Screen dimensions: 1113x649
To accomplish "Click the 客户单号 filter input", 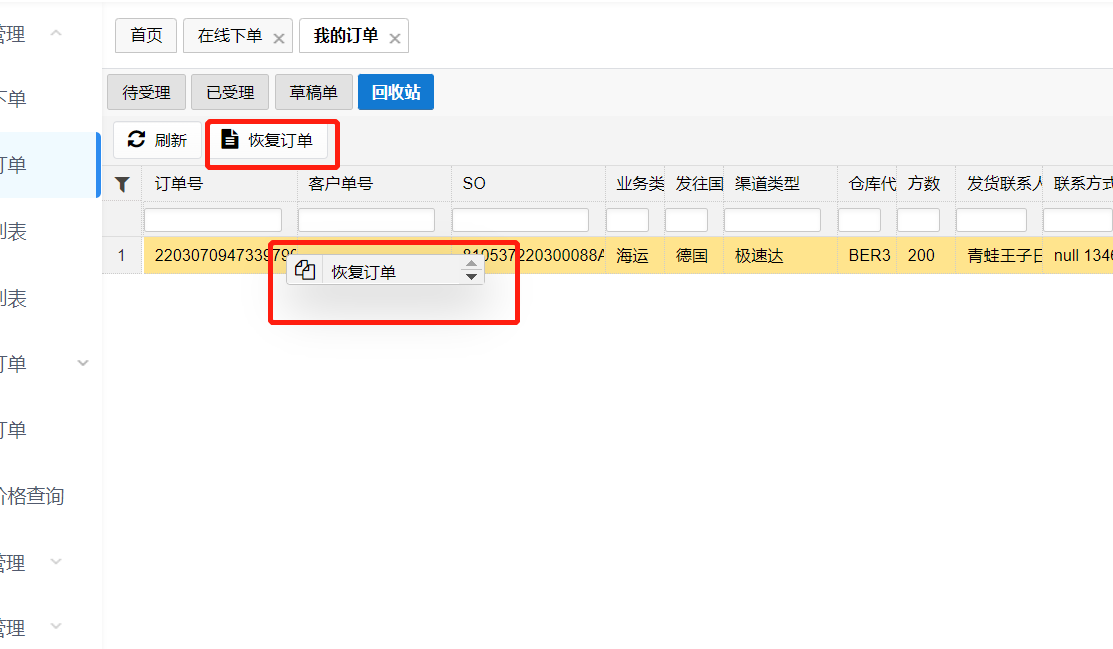I will [x=366, y=220].
